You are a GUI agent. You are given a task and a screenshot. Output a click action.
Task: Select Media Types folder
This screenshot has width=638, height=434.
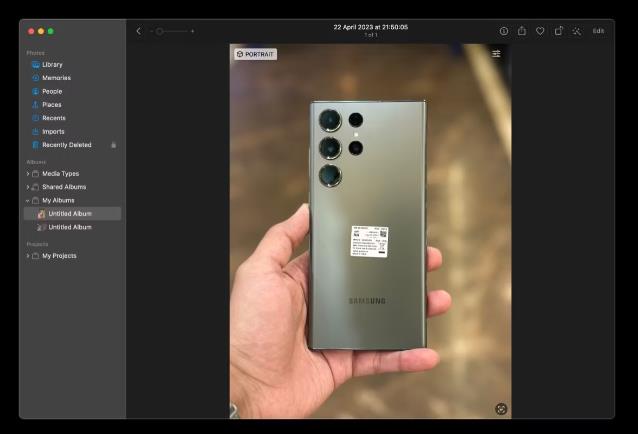pos(61,174)
